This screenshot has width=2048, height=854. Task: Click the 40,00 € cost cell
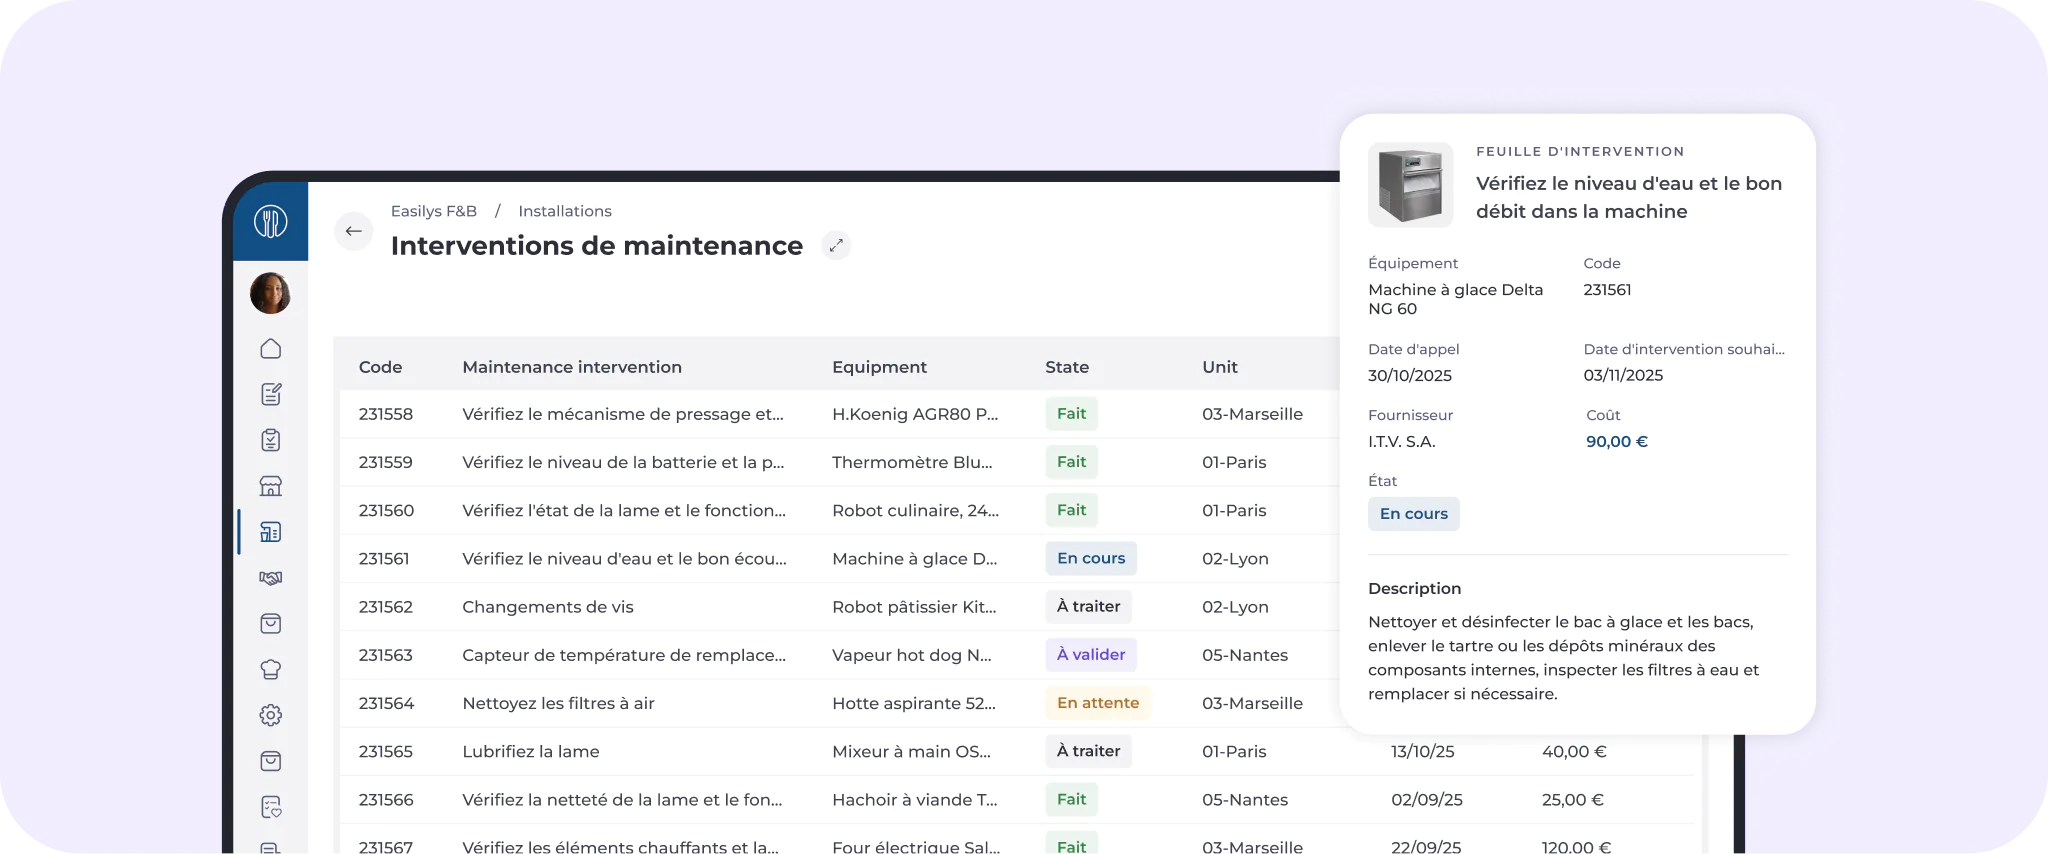click(x=1574, y=751)
